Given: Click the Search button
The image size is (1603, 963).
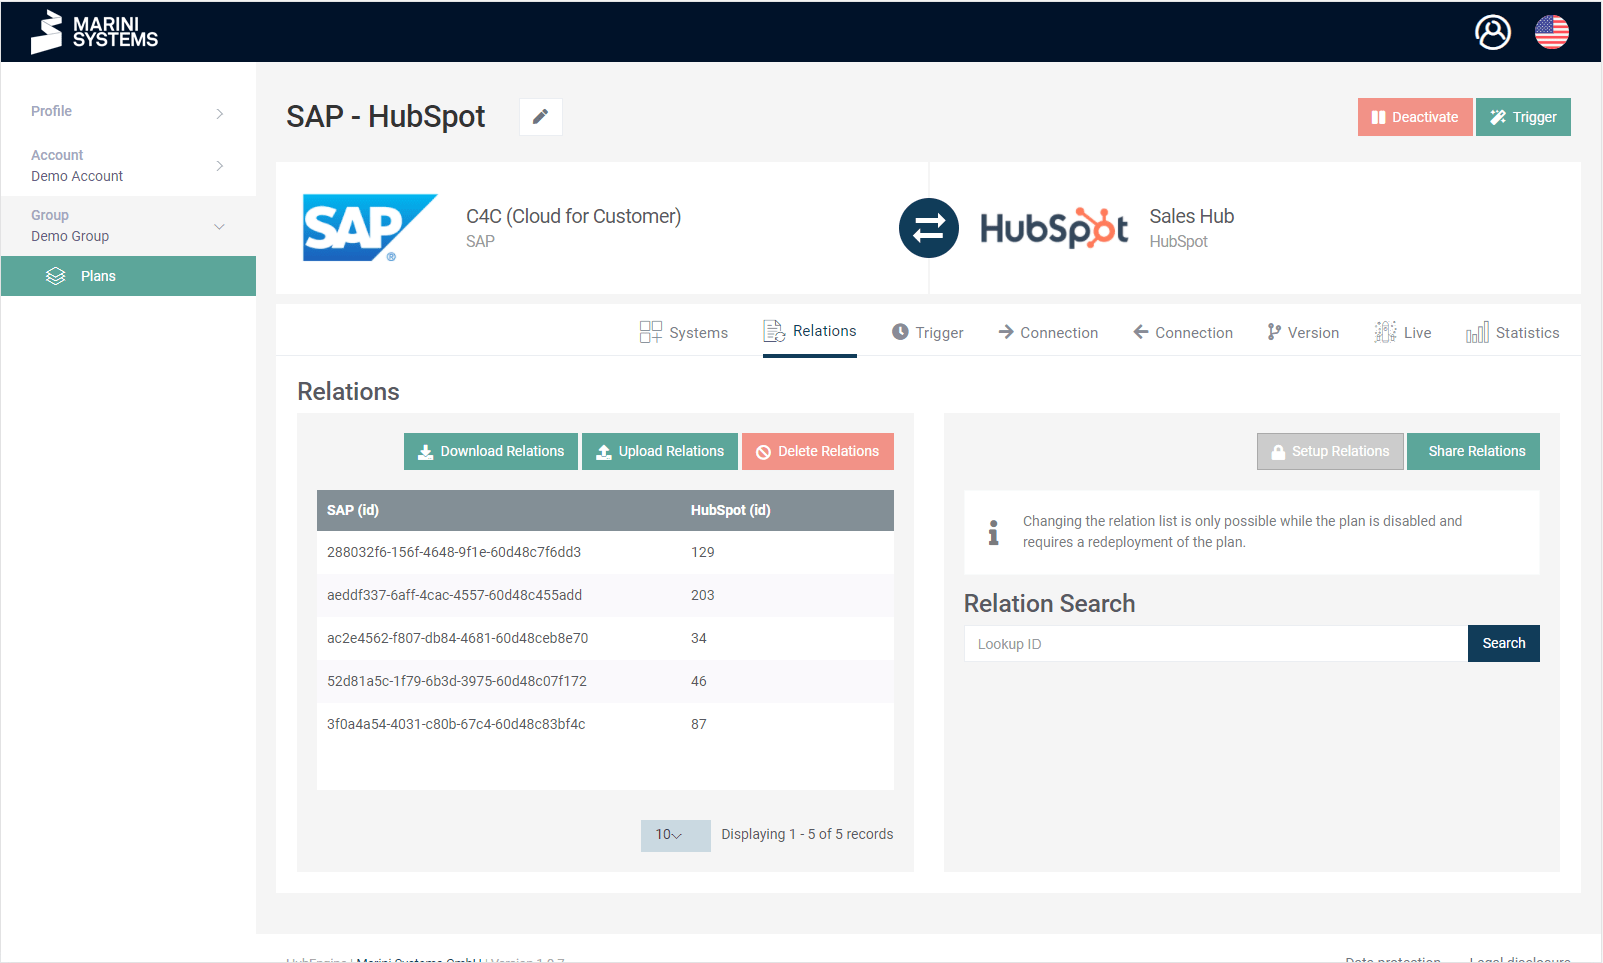Looking at the screenshot, I should point(1504,643).
